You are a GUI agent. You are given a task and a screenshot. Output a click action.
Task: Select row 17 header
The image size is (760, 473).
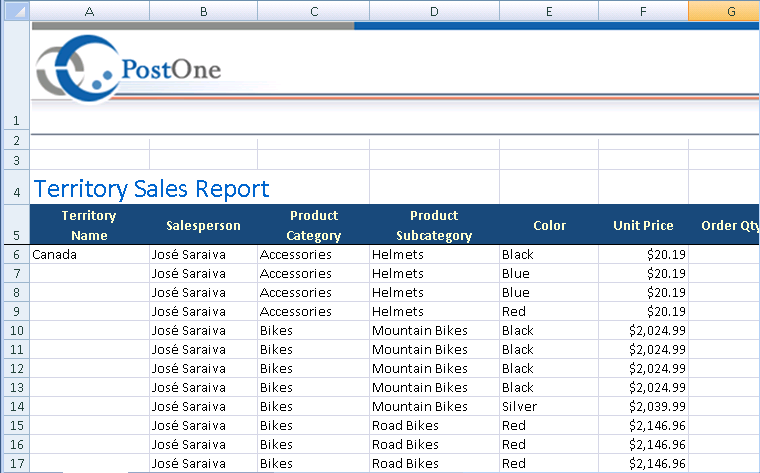16,463
